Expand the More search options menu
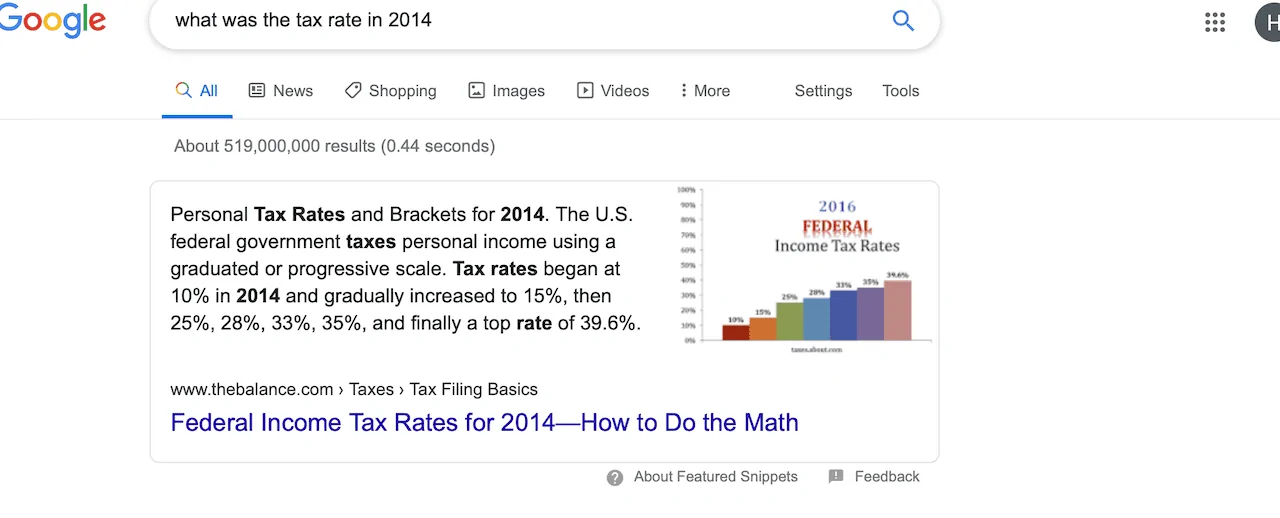This screenshot has width=1280, height=518. pyautogui.click(x=704, y=90)
